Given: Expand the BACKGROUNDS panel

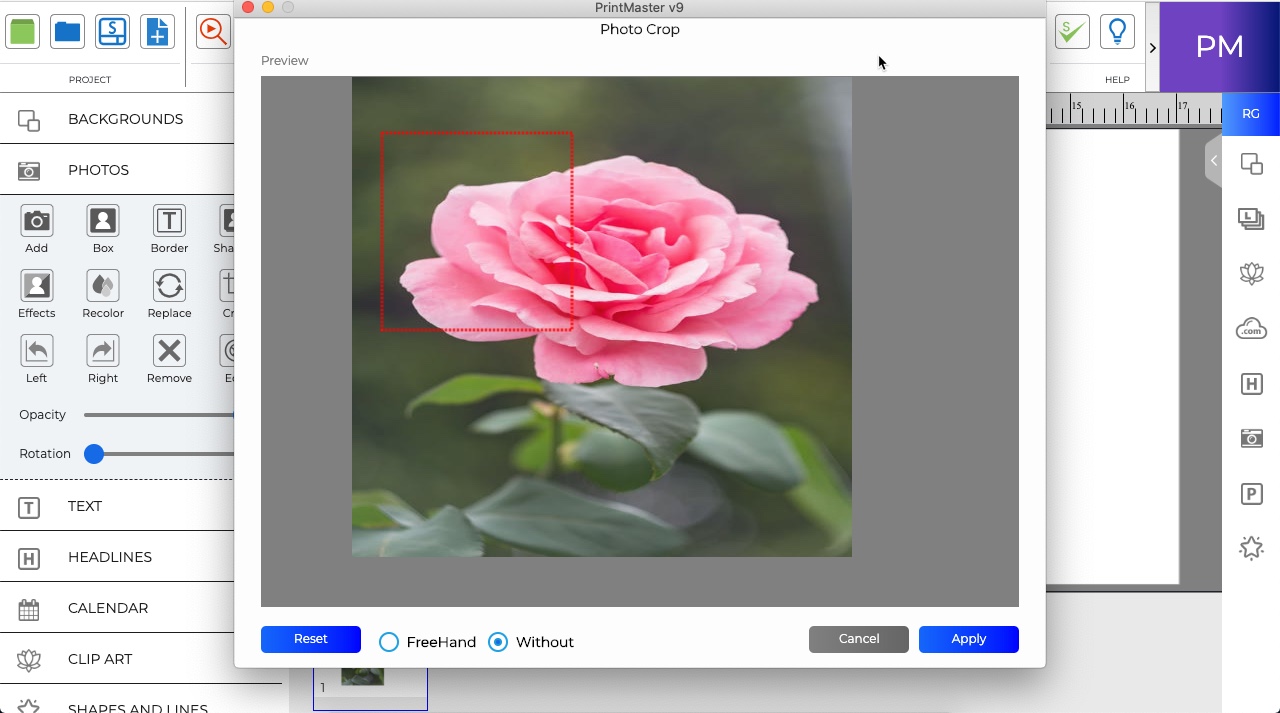Looking at the screenshot, I should 125,118.
